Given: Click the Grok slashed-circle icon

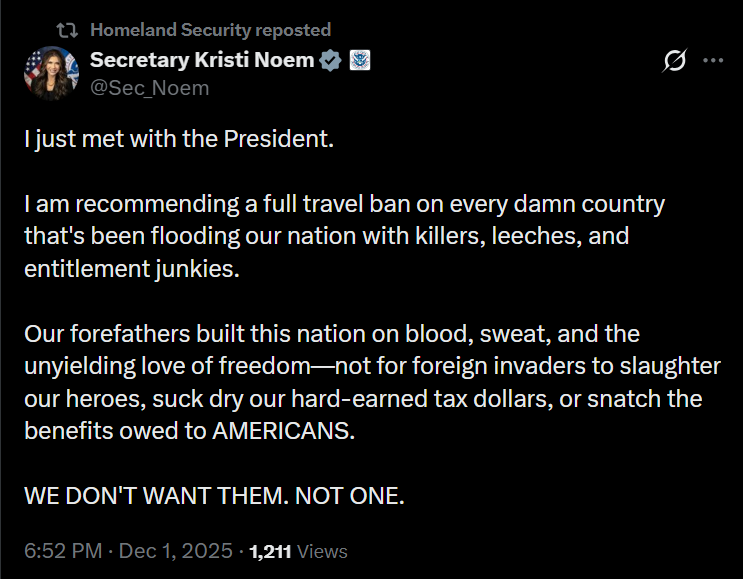Looking at the screenshot, I should pyautogui.click(x=675, y=61).
